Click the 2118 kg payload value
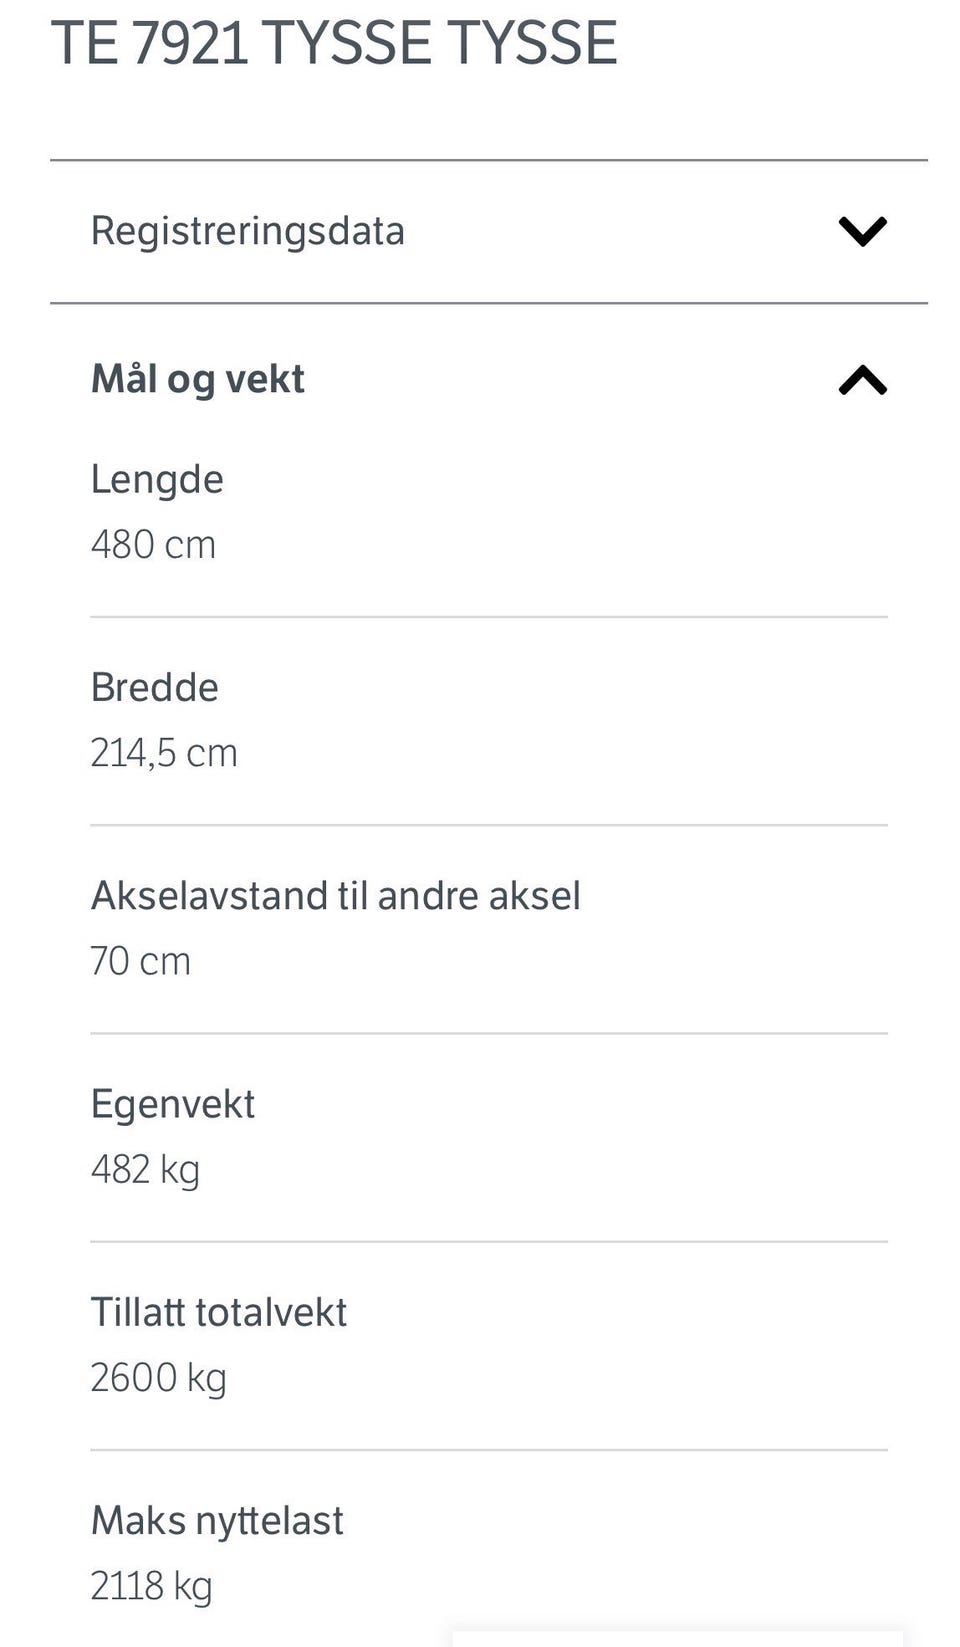This screenshot has height=1647, width=960. pyautogui.click(x=152, y=1586)
